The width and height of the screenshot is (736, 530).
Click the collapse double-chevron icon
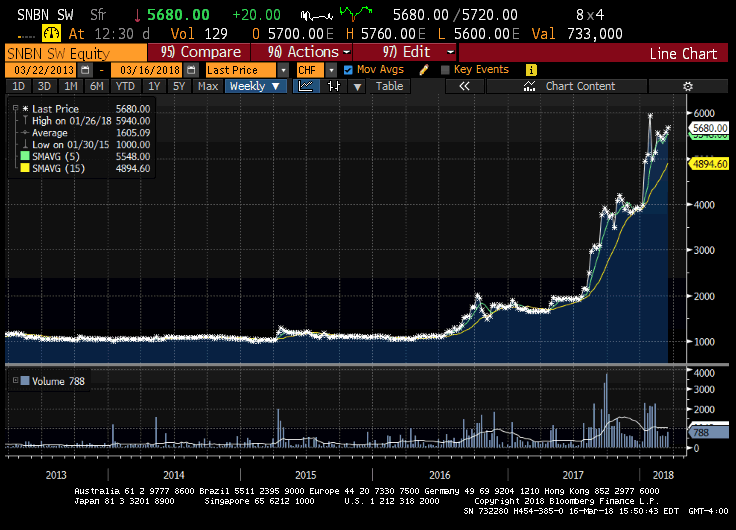point(464,86)
